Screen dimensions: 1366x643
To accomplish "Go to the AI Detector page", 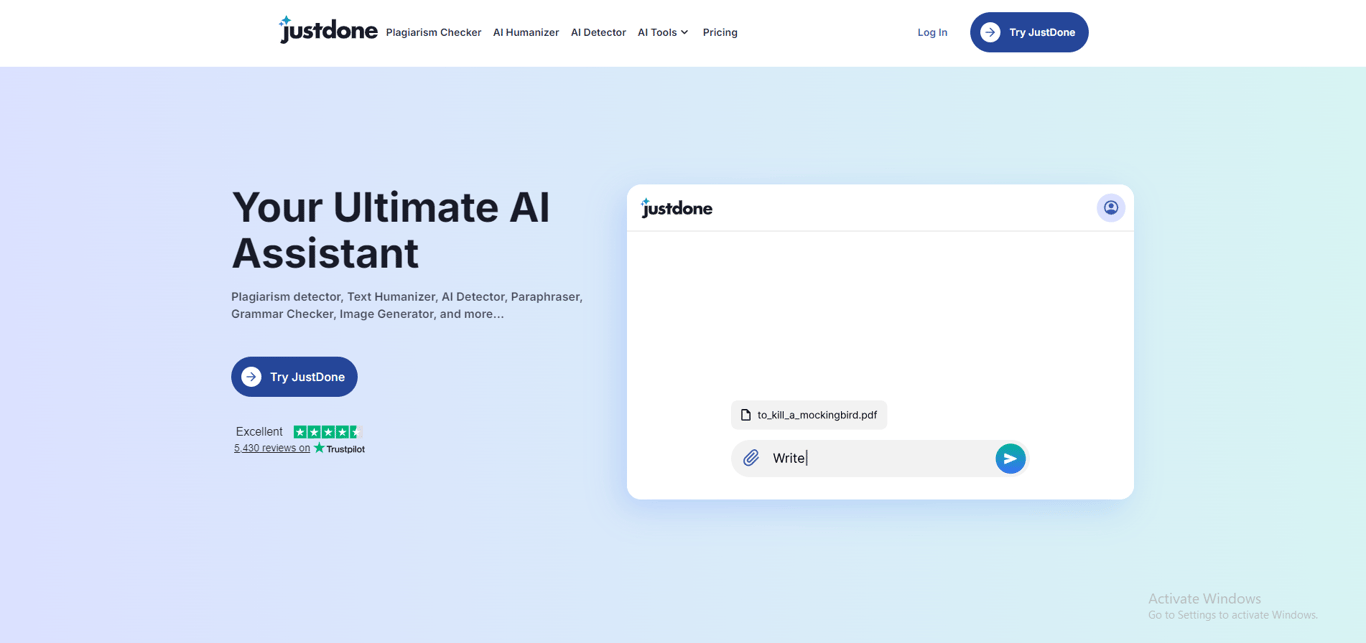I will [x=598, y=32].
